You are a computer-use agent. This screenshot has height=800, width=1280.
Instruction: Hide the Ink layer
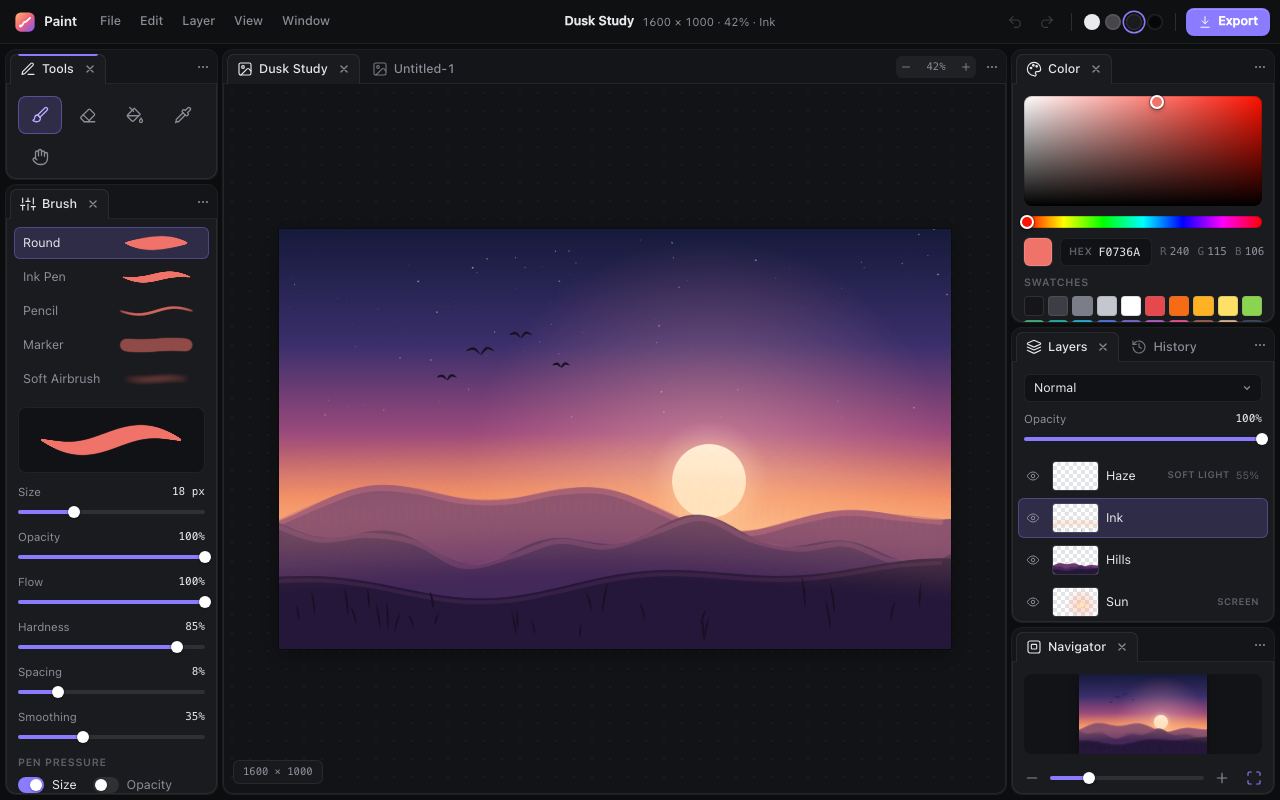pos(1033,518)
